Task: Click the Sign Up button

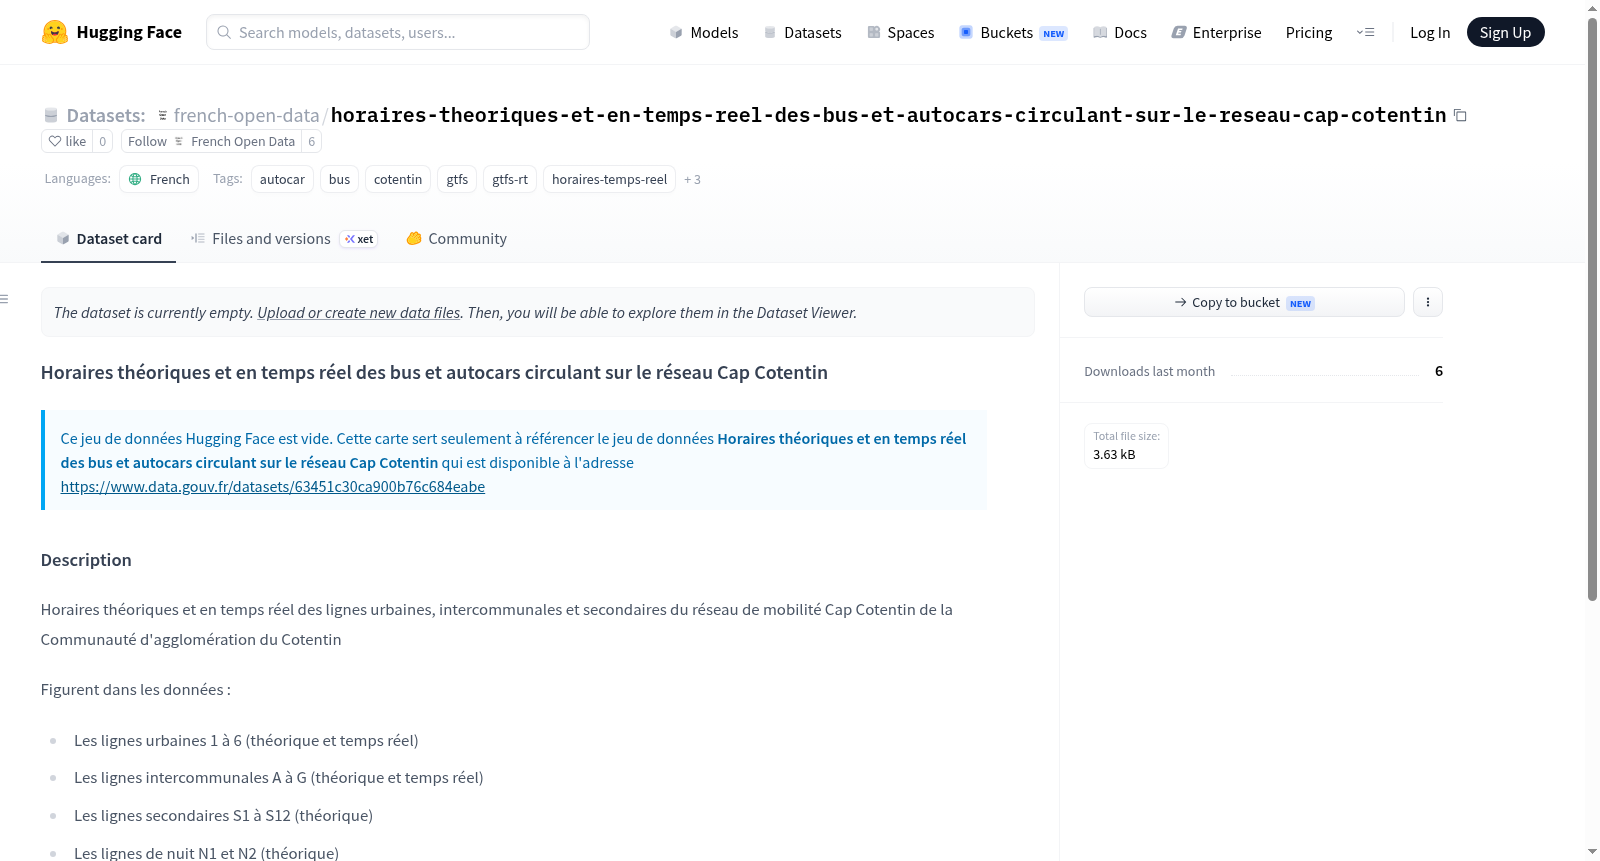Action: pos(1505,32)
